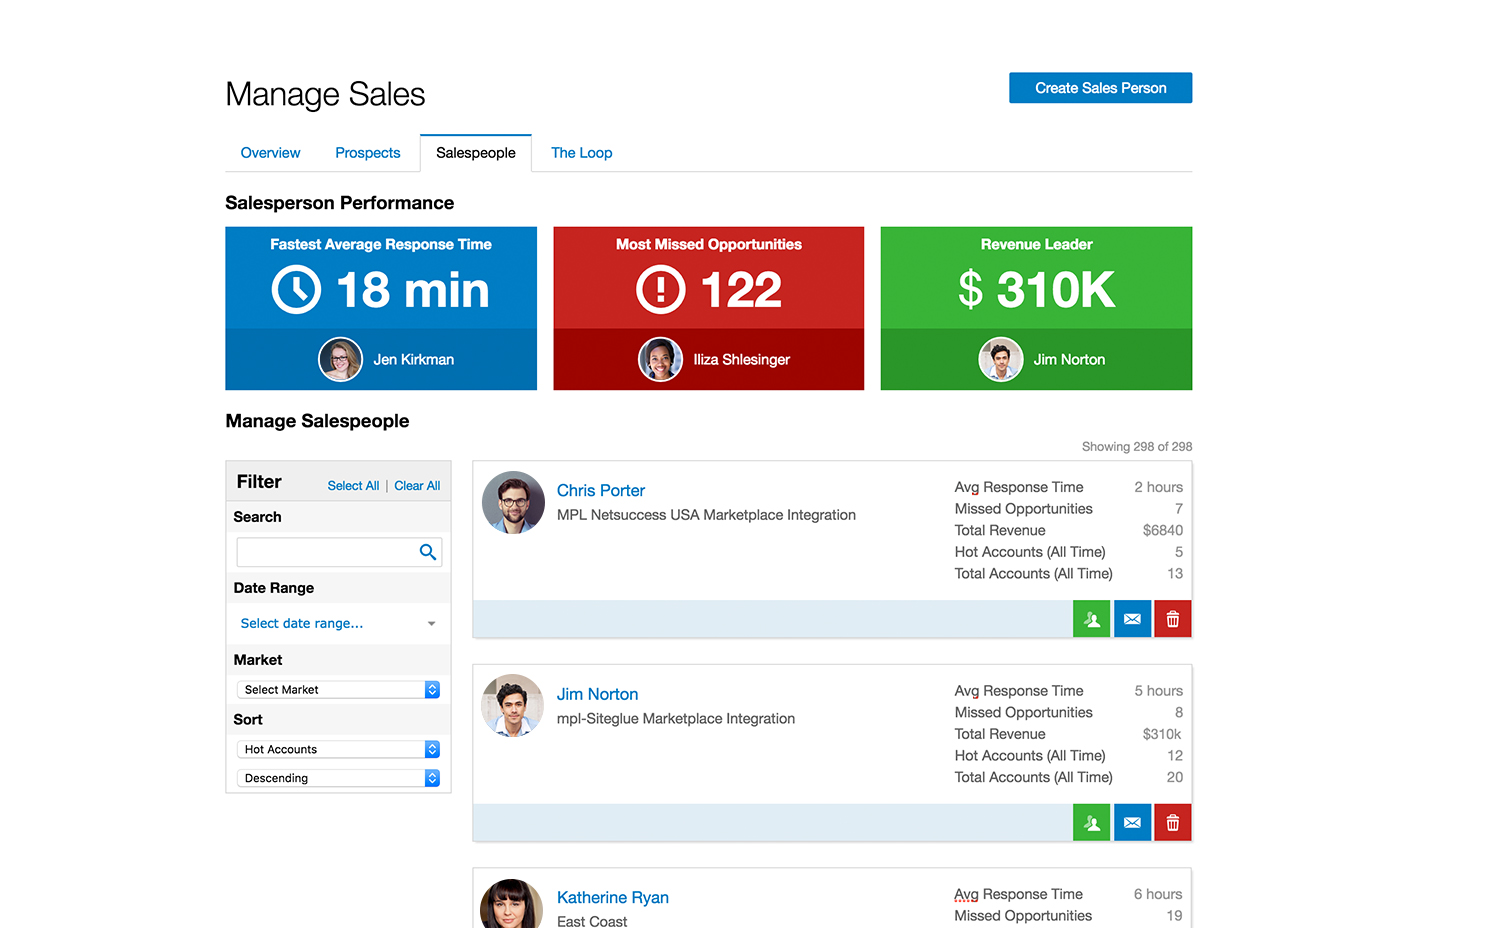
Task: Open the Select date range dropdown
Action: 338,623
